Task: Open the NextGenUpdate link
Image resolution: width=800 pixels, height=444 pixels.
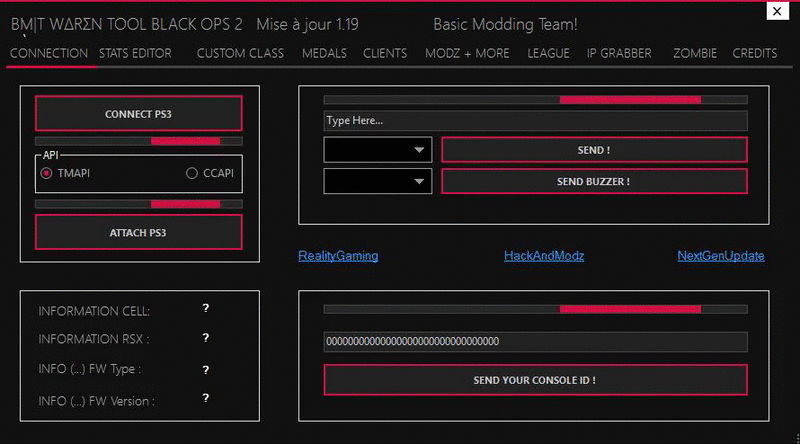Action: tap(721, 256)
